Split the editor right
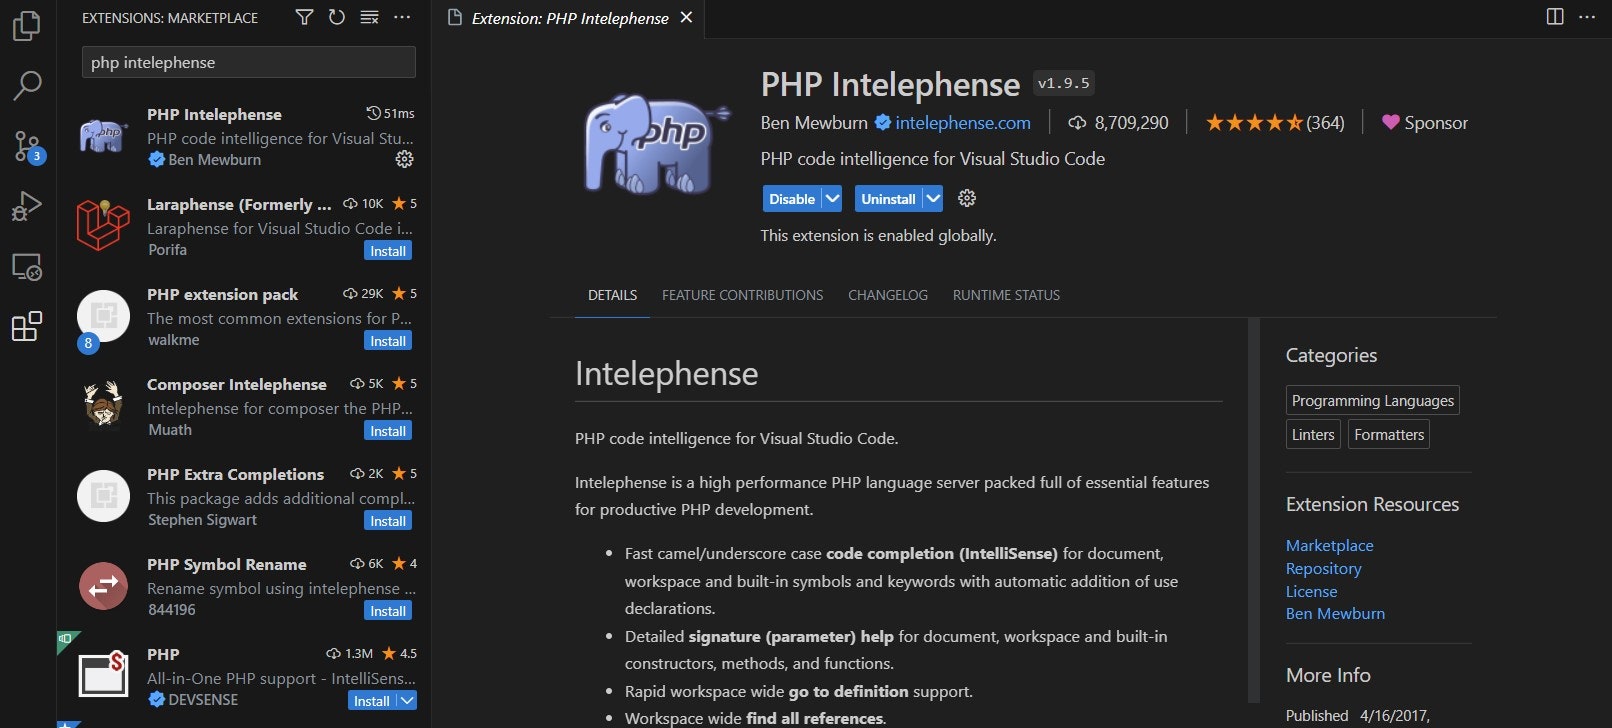 pyautogui.click(x=1555, y=17)
